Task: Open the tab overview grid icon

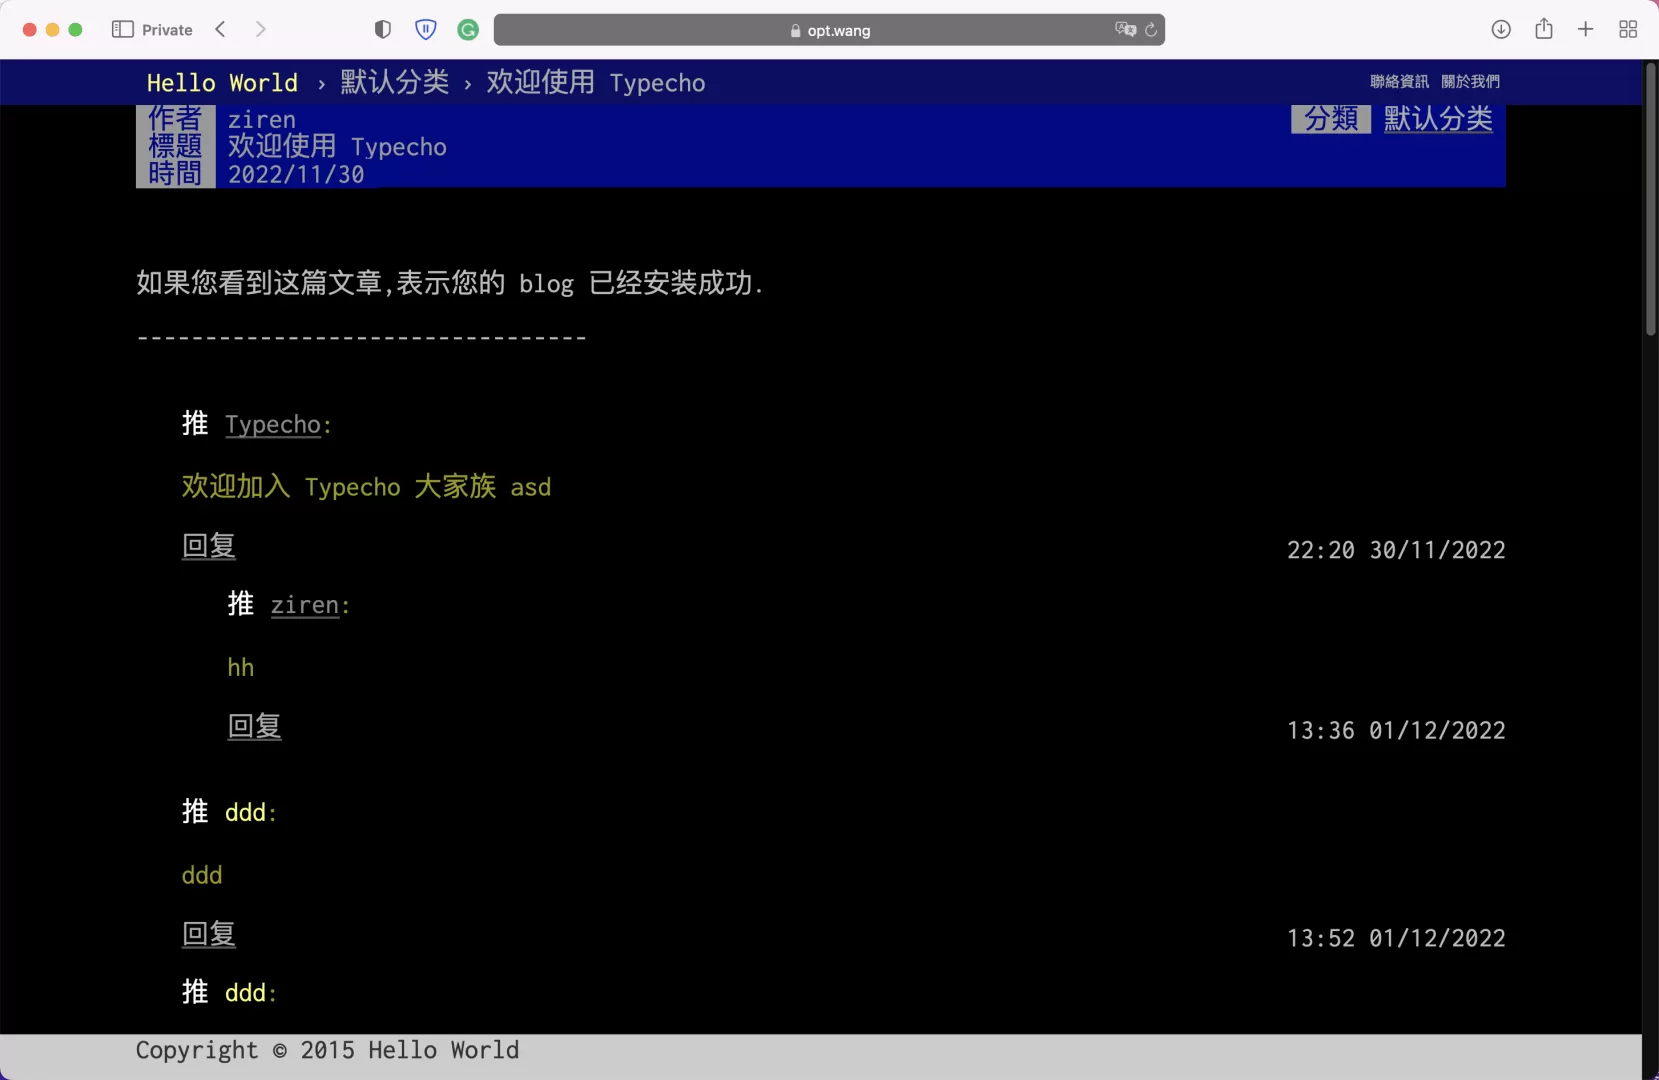Action: [x=1629, y=29]
